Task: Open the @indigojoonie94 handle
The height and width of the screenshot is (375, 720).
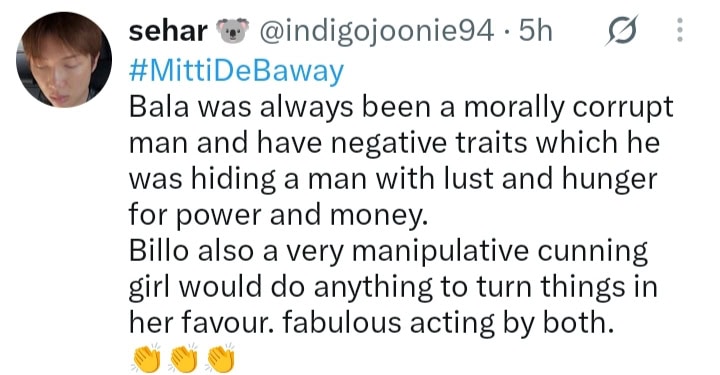Action: click(377, 32)
